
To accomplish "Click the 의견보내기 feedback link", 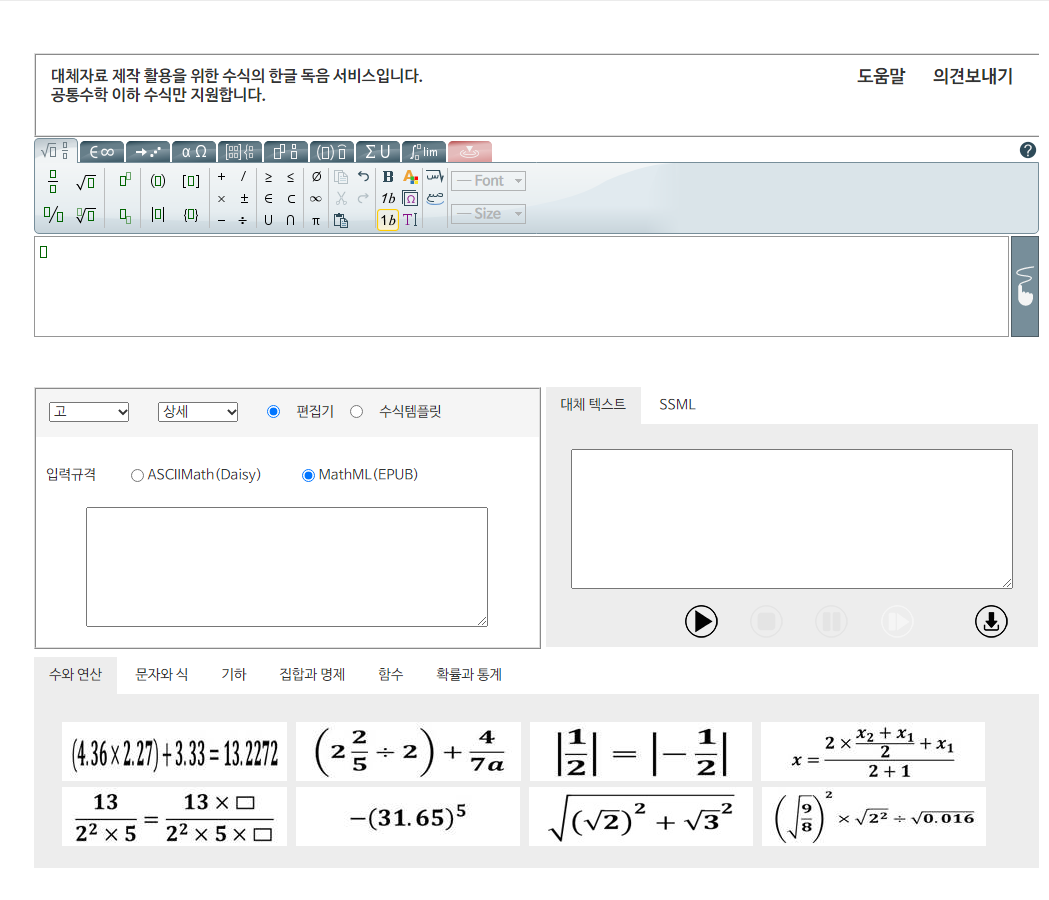I will [x=972, y=76].
